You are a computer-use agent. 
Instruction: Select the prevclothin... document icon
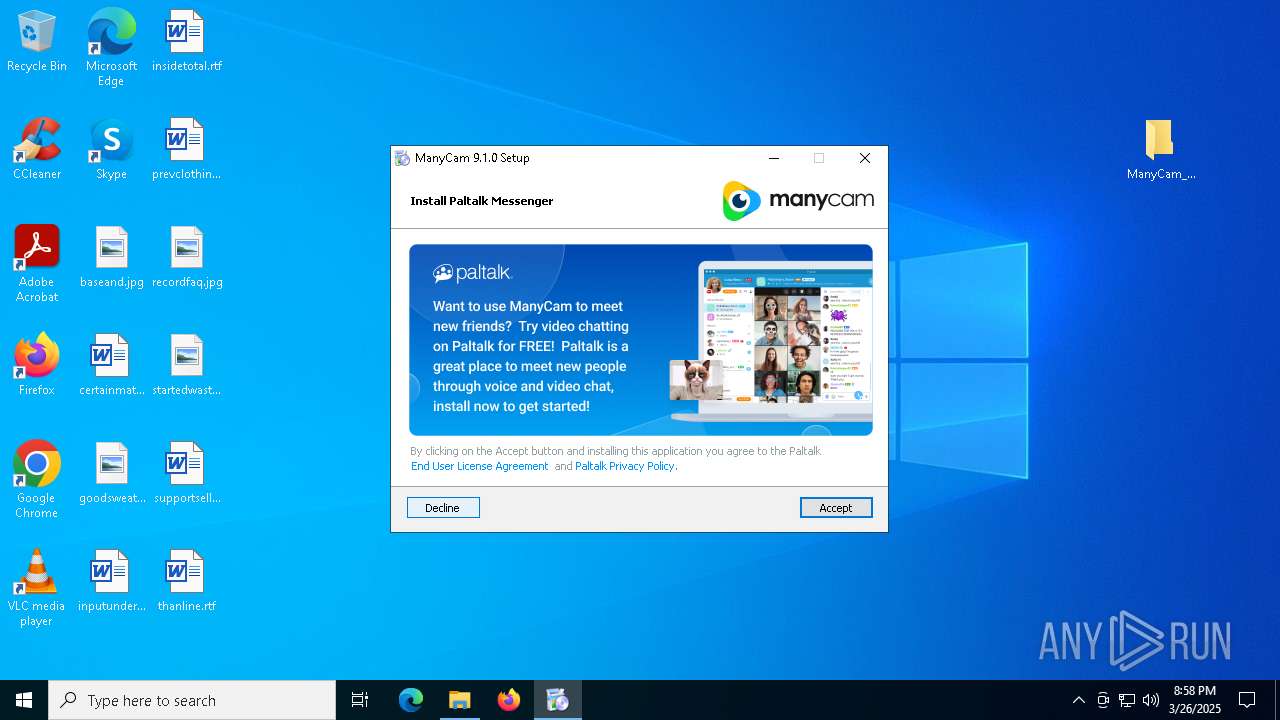(x=187, y=150)
